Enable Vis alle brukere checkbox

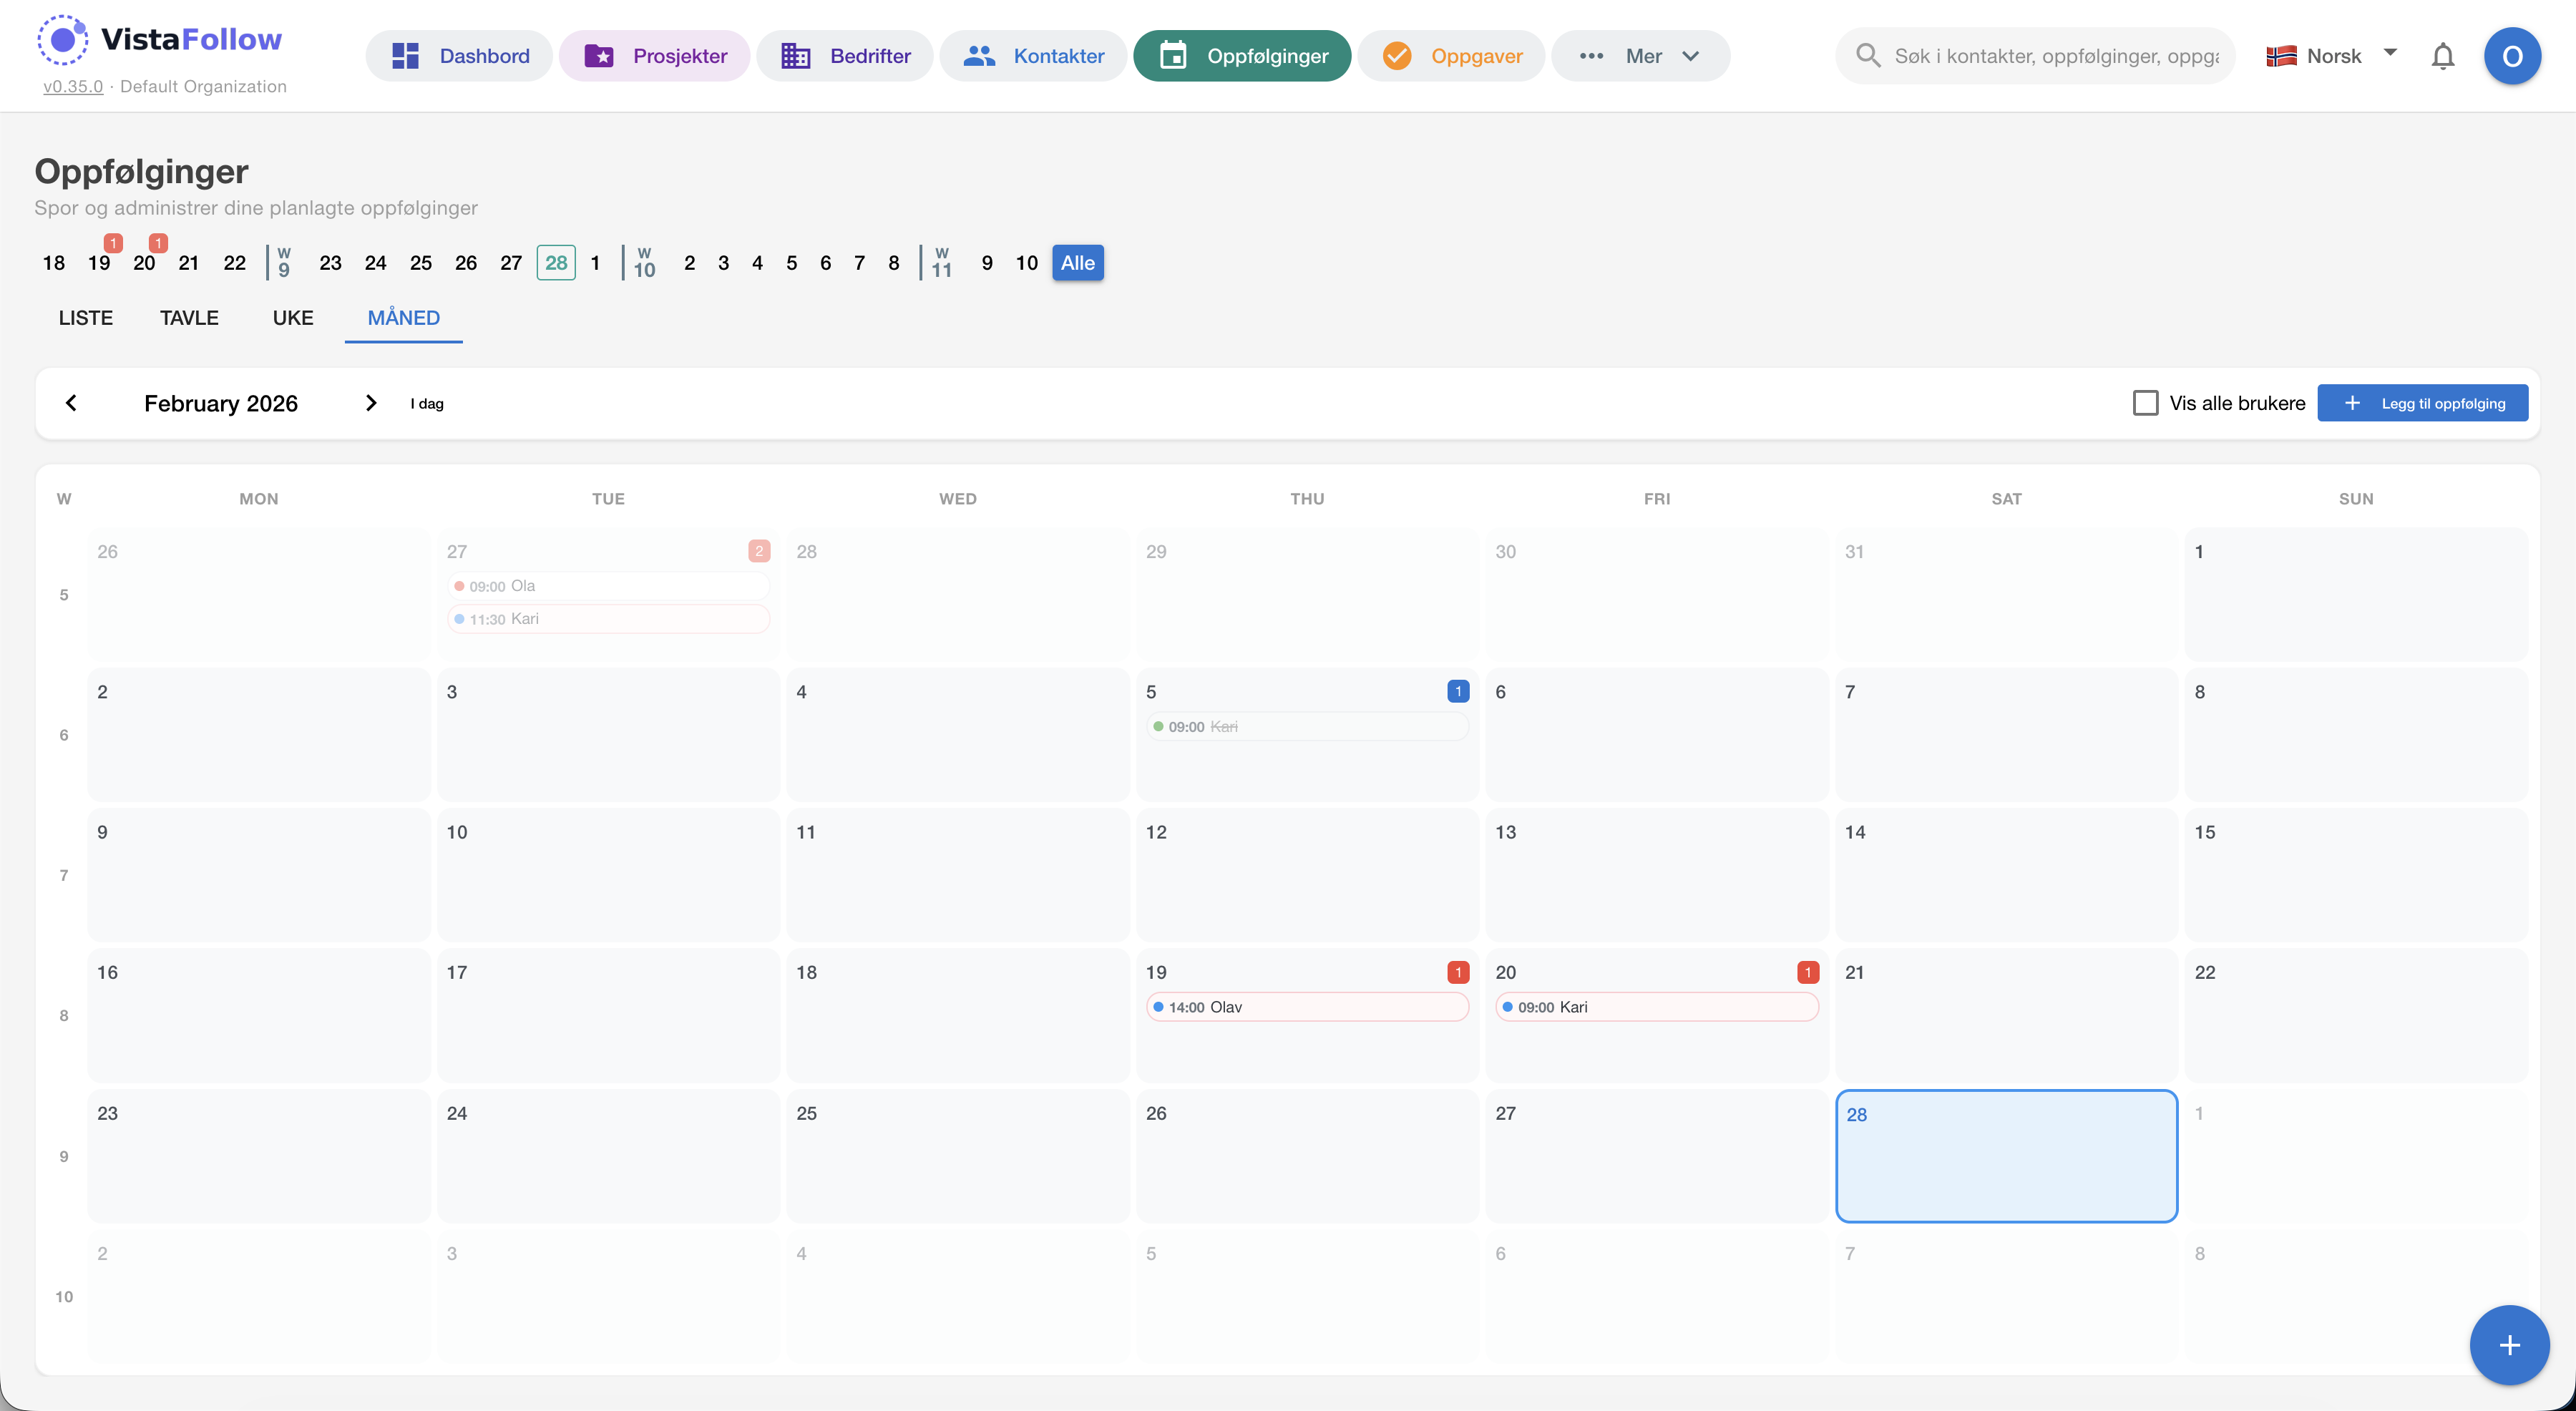2145,403
